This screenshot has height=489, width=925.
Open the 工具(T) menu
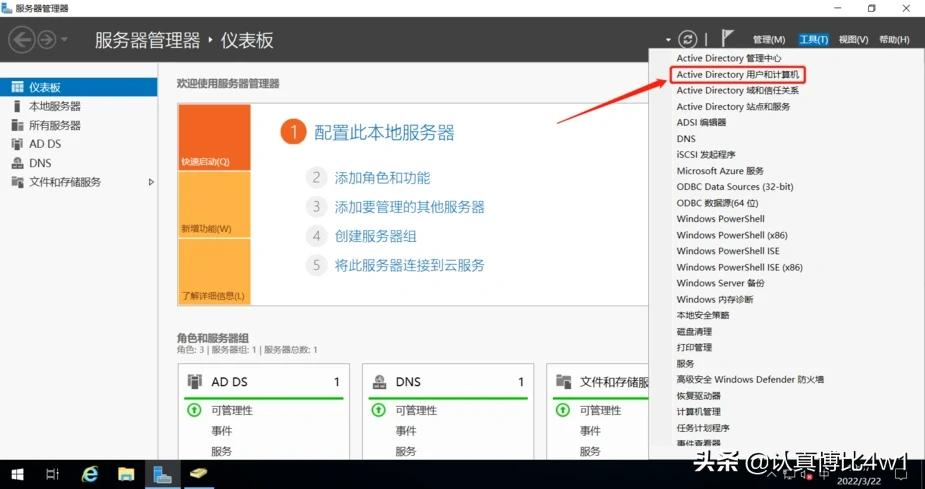[x=814, y=40]
